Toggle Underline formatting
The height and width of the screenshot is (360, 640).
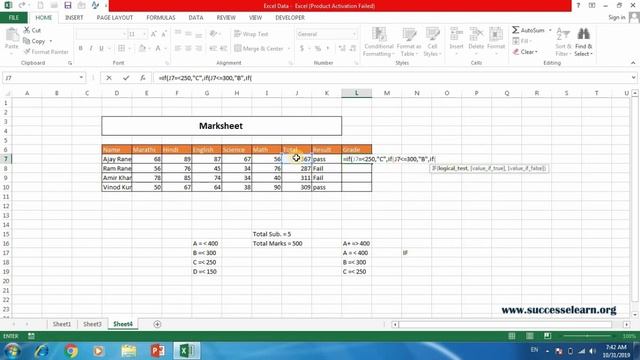101,49
